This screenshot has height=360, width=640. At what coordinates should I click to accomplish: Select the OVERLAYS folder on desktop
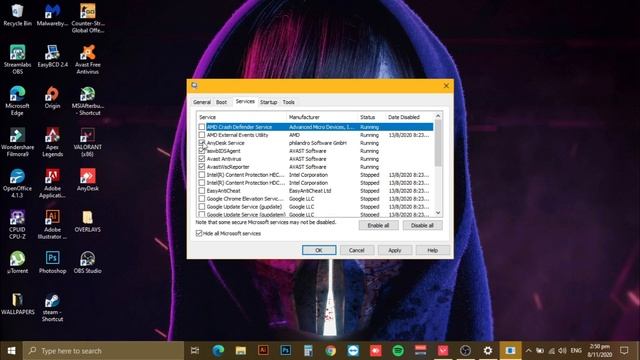point(88,221)
